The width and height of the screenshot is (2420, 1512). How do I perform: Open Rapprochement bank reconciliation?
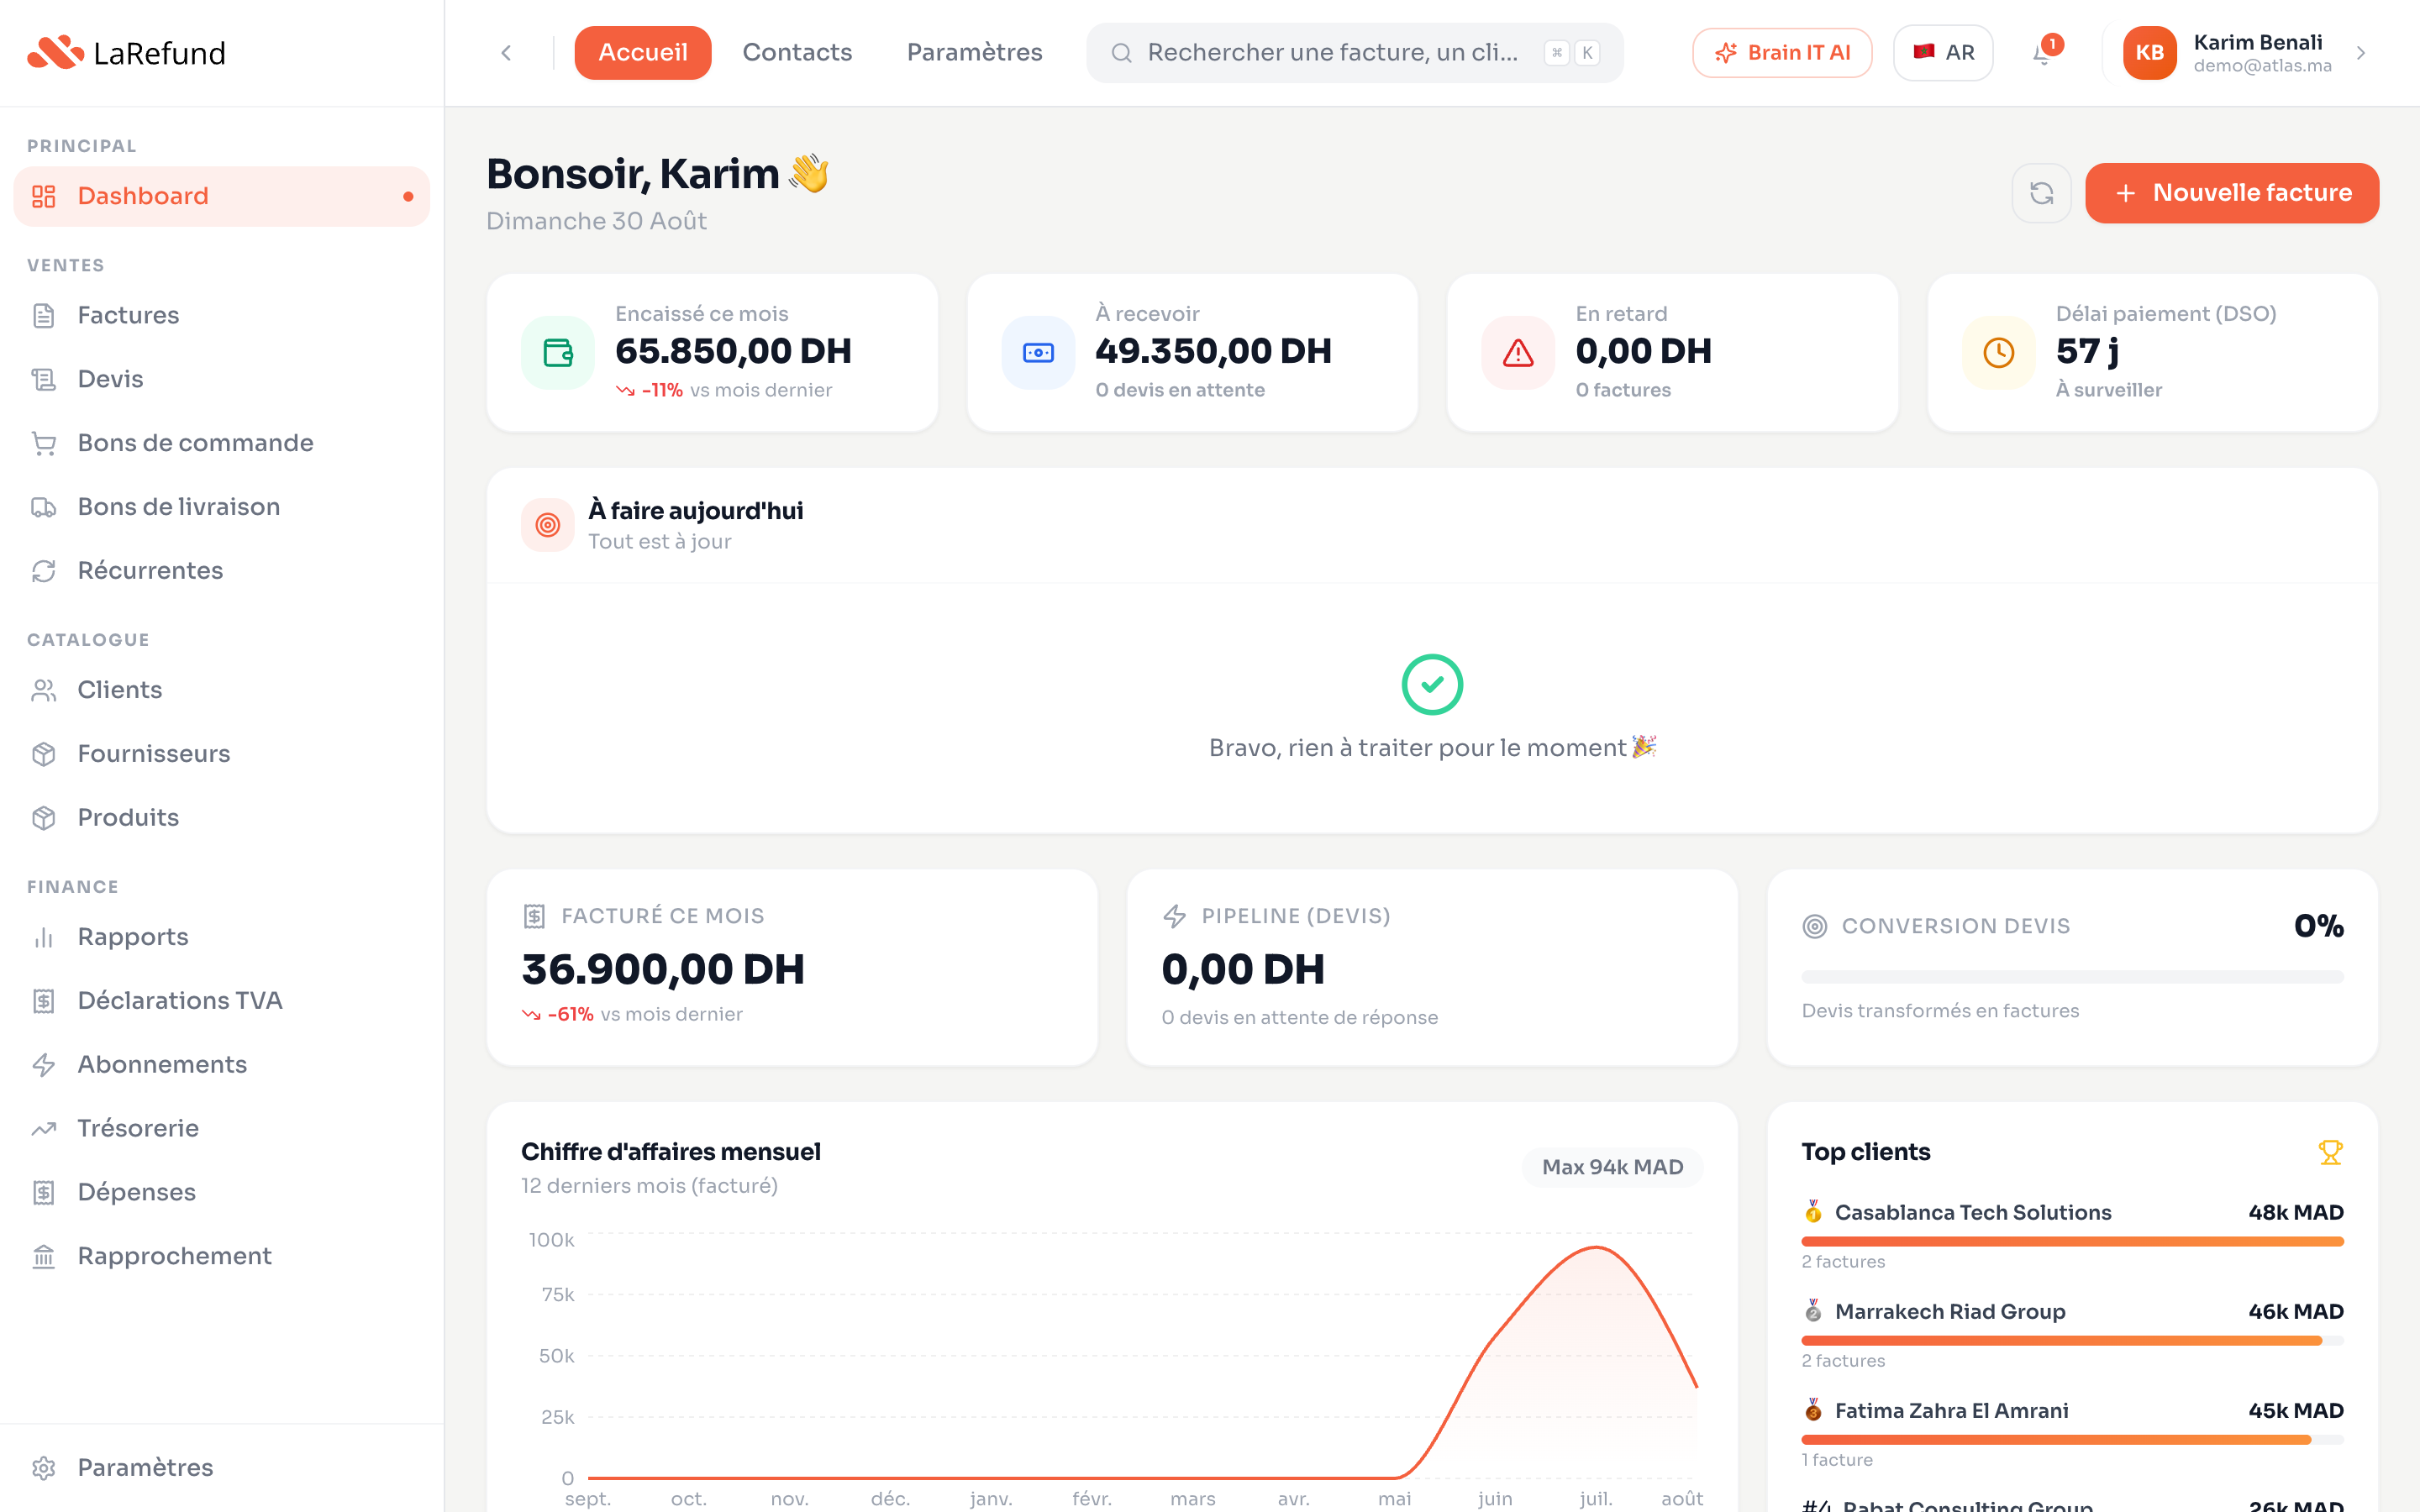click(x=221, y=1257)
